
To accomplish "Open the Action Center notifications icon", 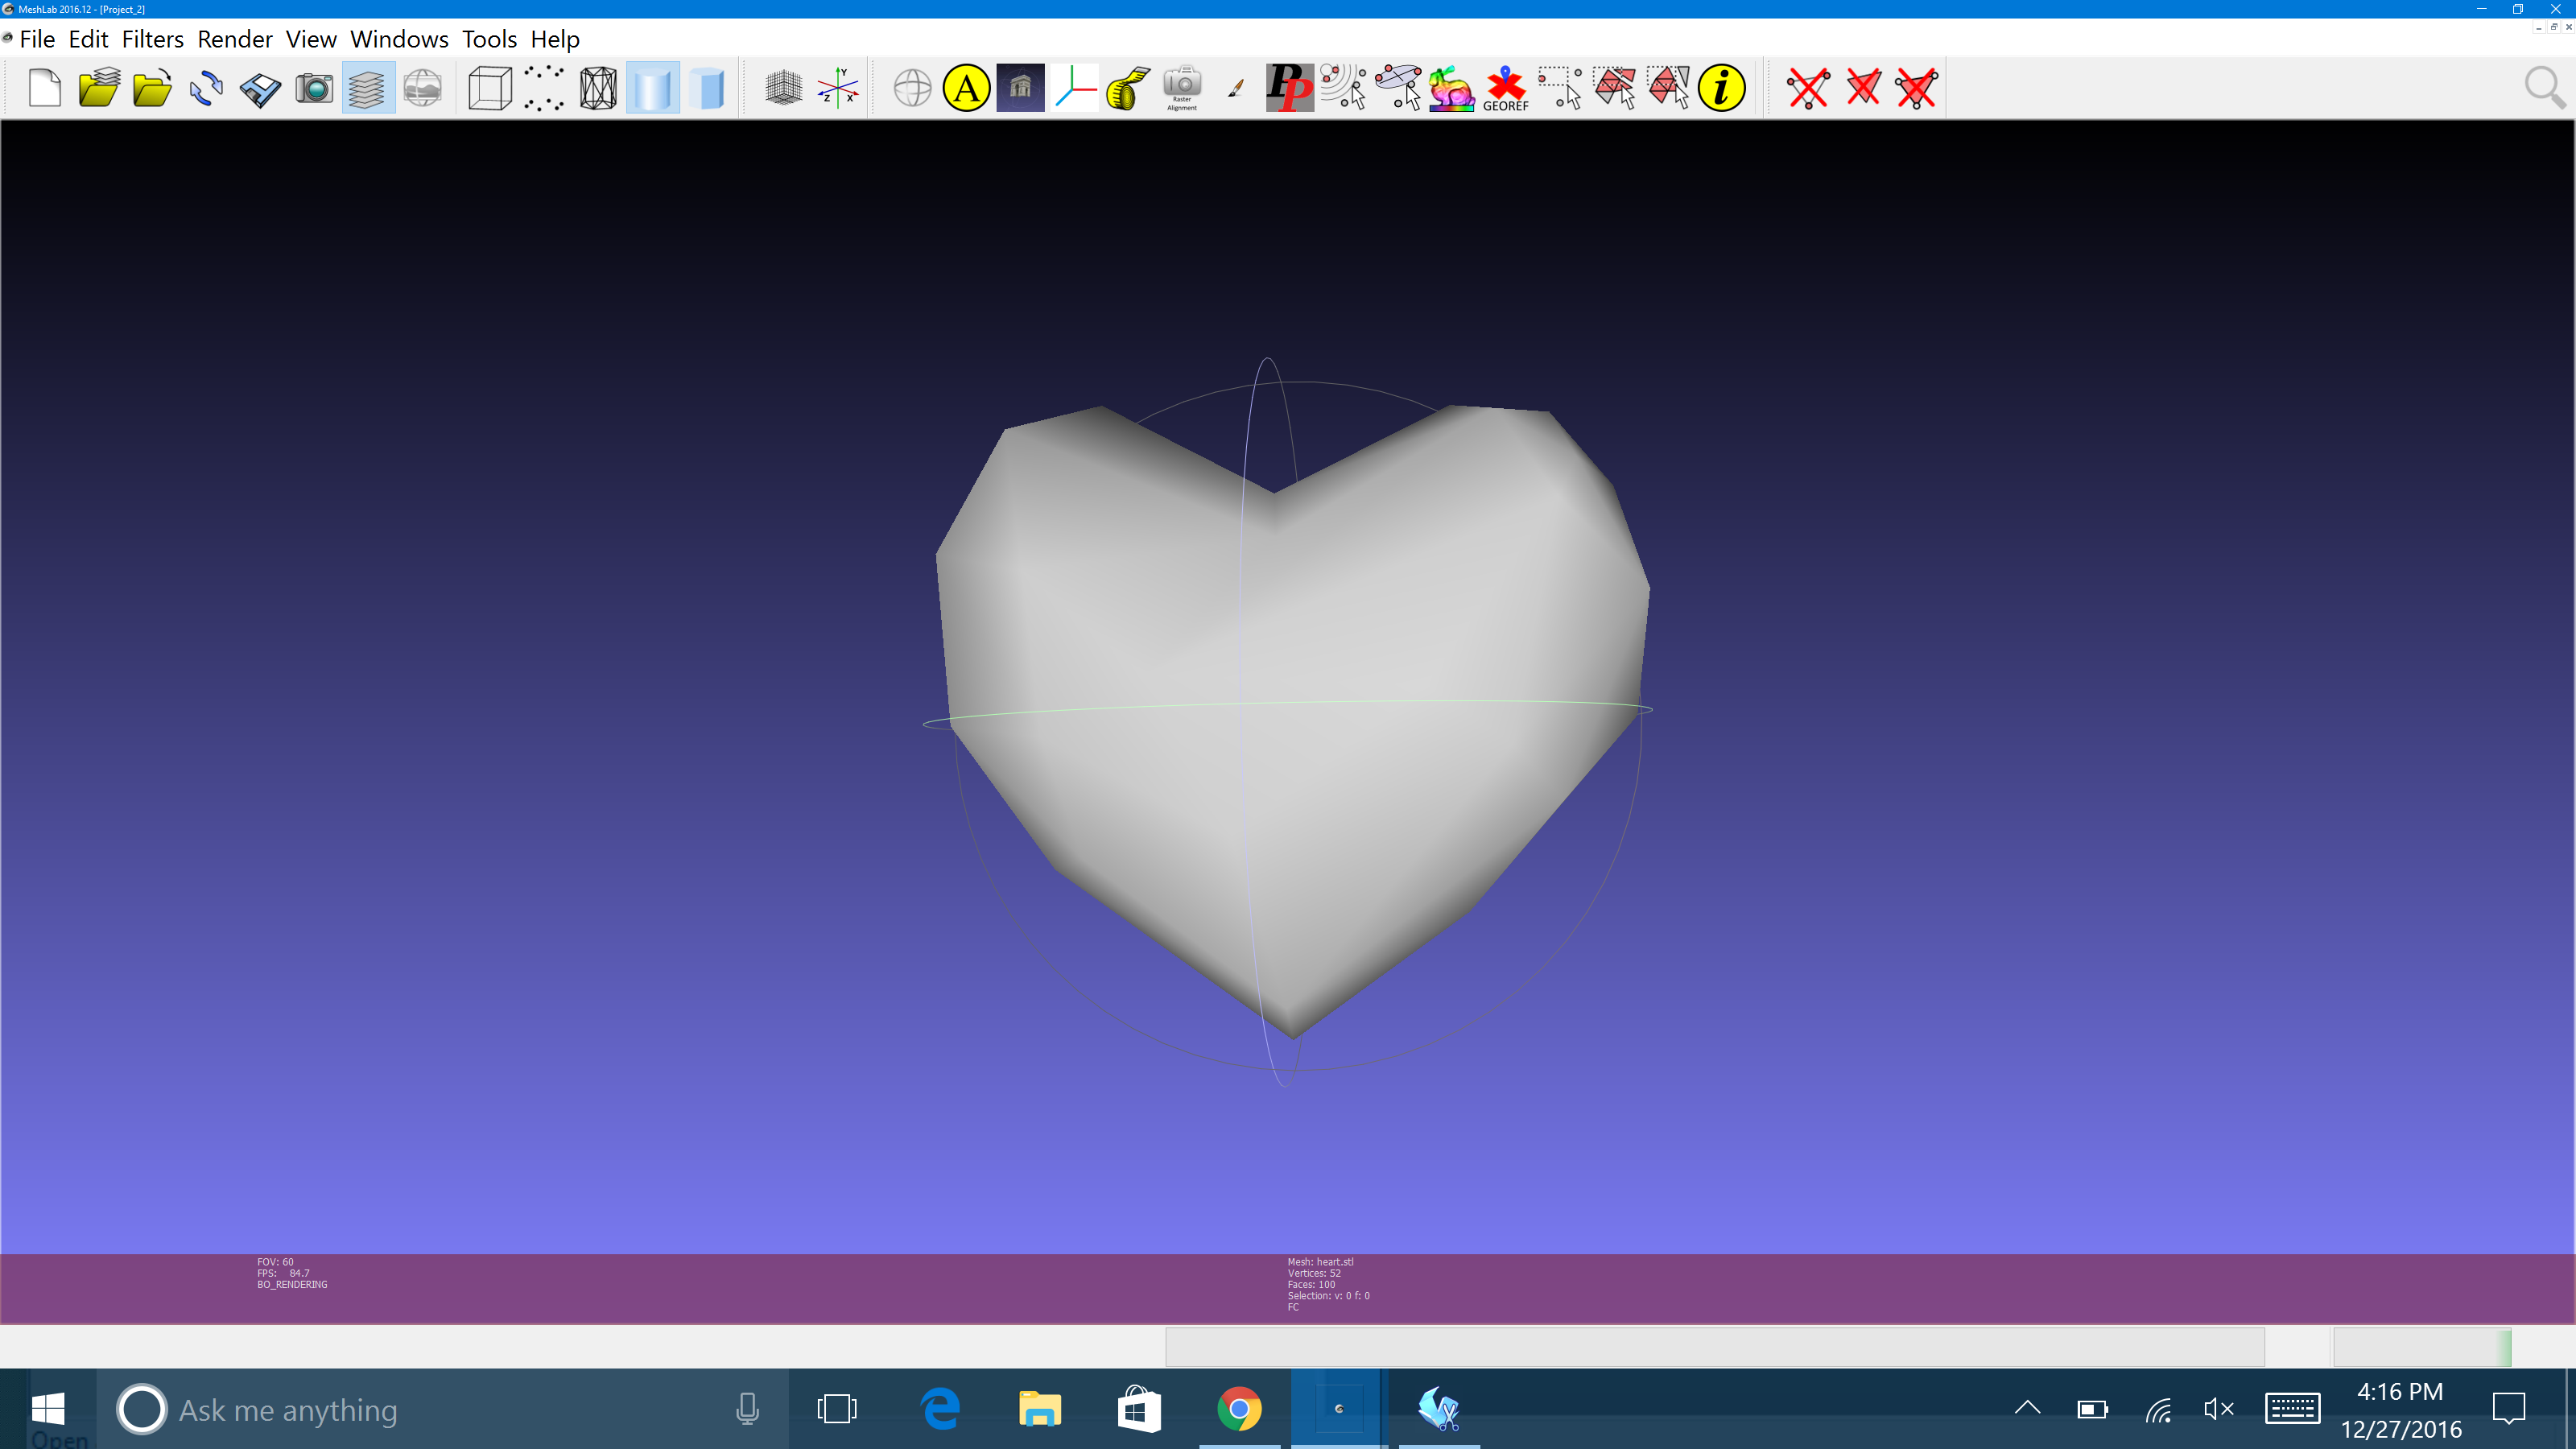I will pos(2509,1409).
